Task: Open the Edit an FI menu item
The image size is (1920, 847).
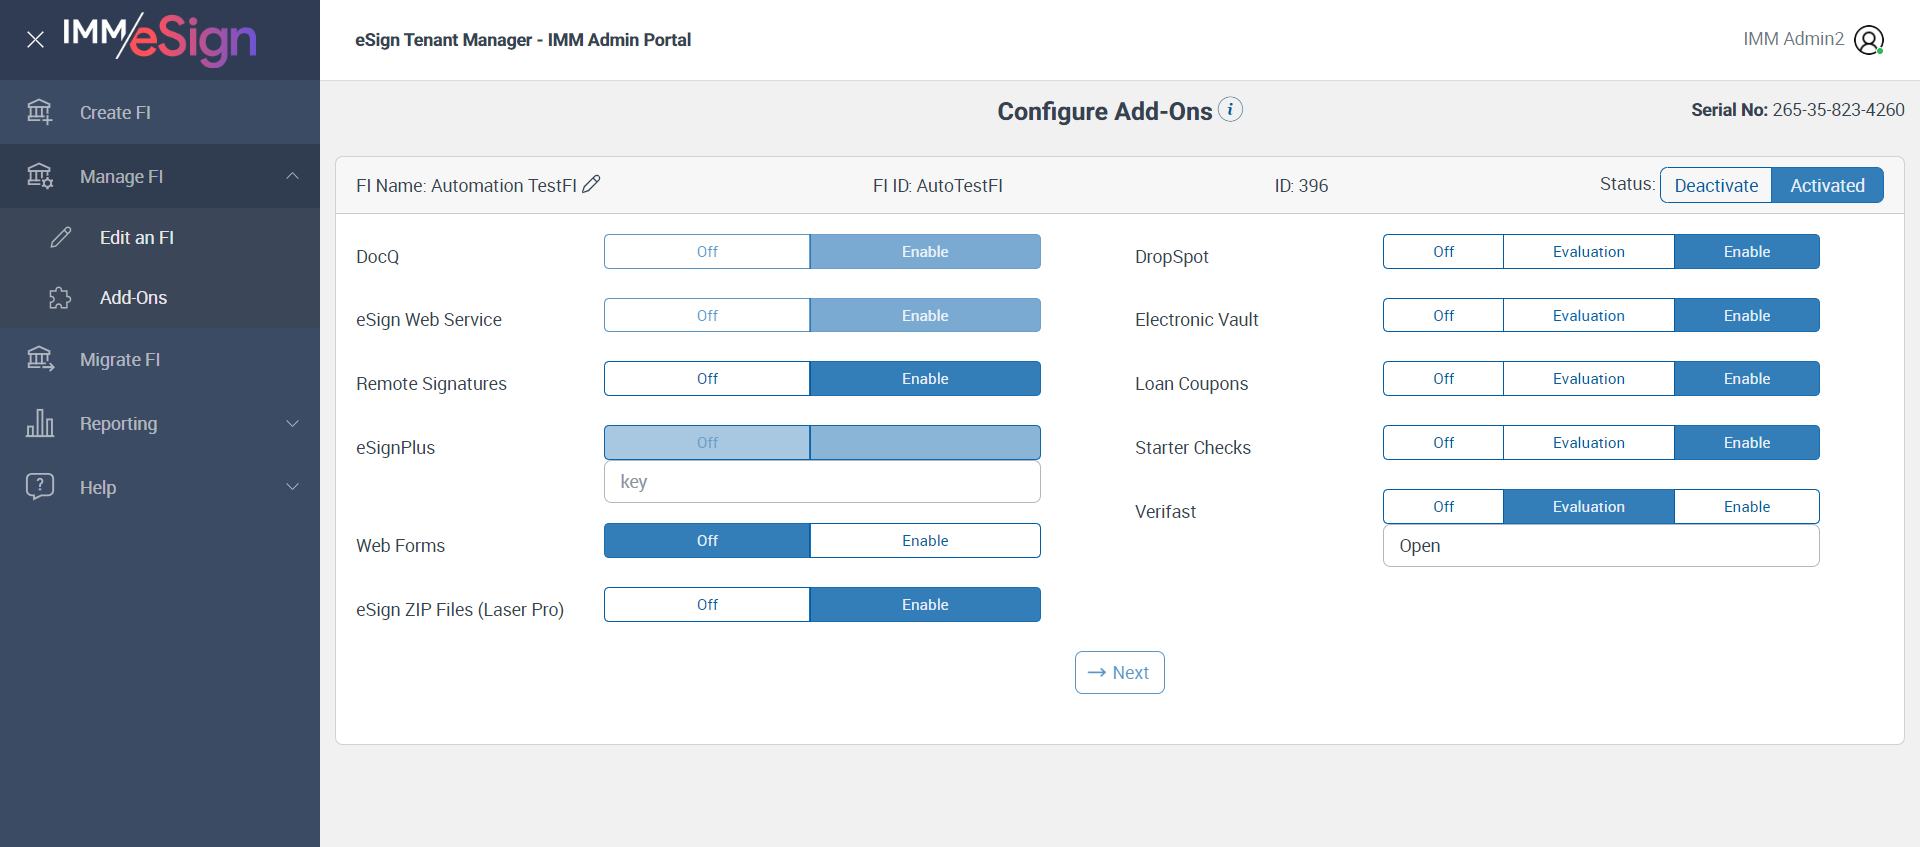Action: pos(137,238)
